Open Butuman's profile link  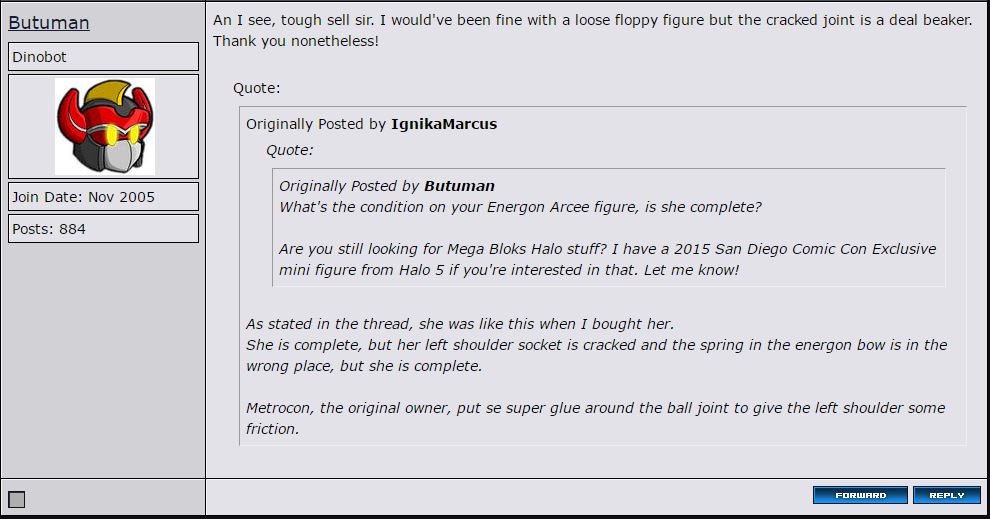click(x=49, y=23)
